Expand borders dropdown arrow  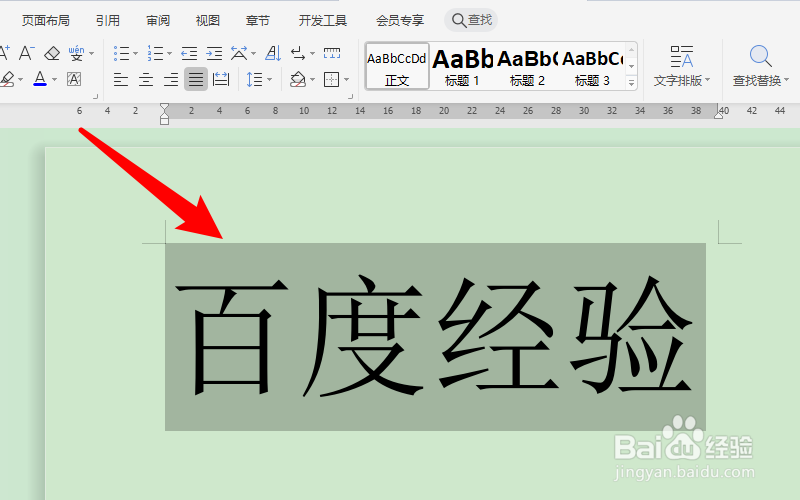pos(346,80)
